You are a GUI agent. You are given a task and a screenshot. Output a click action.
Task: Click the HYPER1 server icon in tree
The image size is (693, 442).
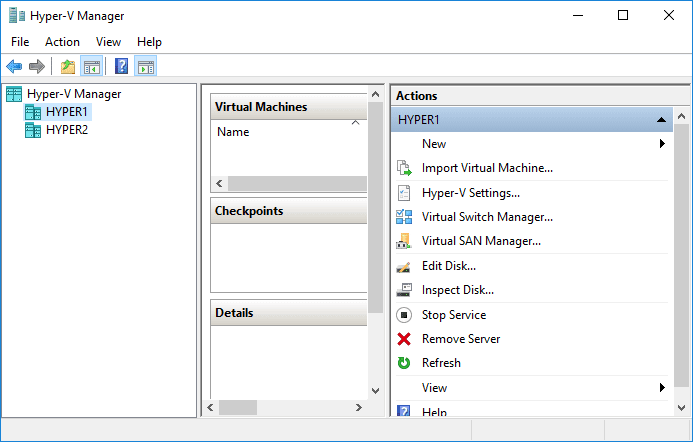(33, 112)
